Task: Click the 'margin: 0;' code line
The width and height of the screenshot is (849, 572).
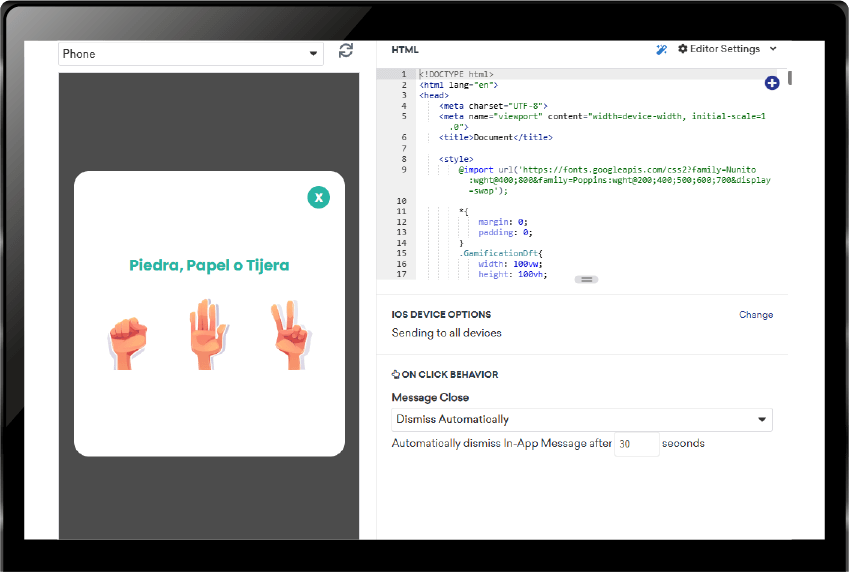Action: (502, 222)
